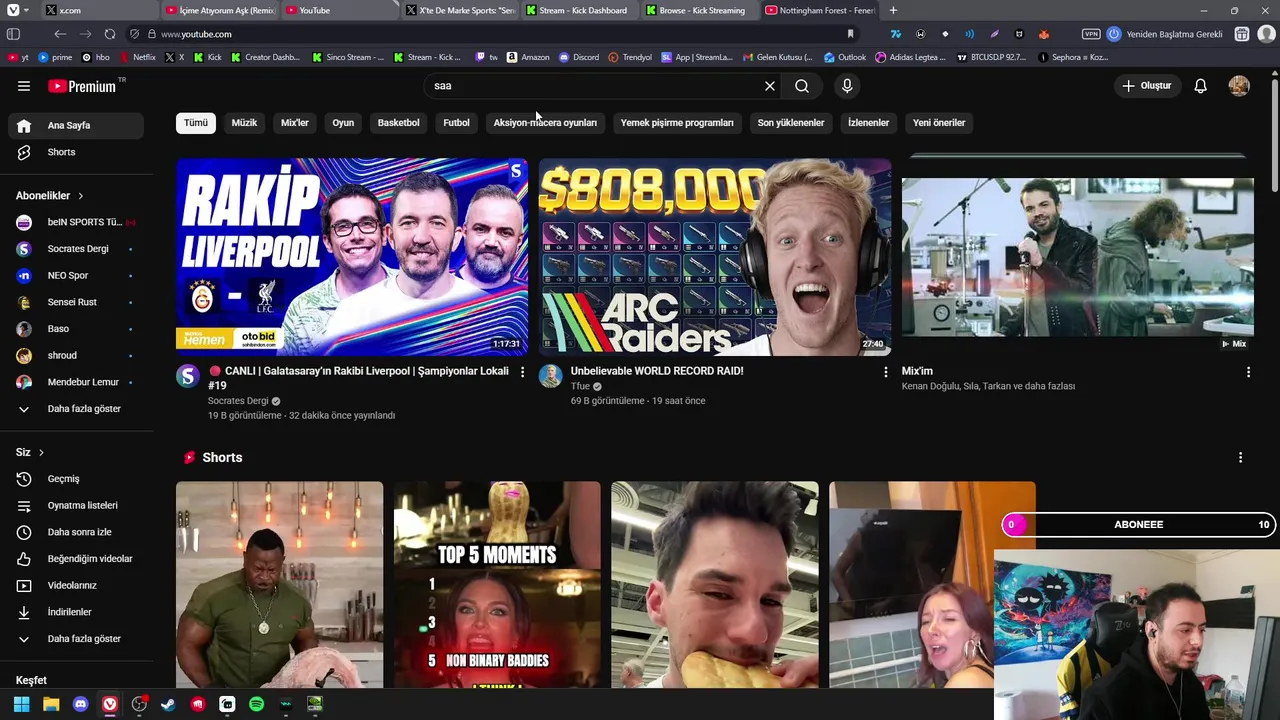Clear the search box with the X
The width and height of the screenshot is (1280, 720).
tap(770, 86)
